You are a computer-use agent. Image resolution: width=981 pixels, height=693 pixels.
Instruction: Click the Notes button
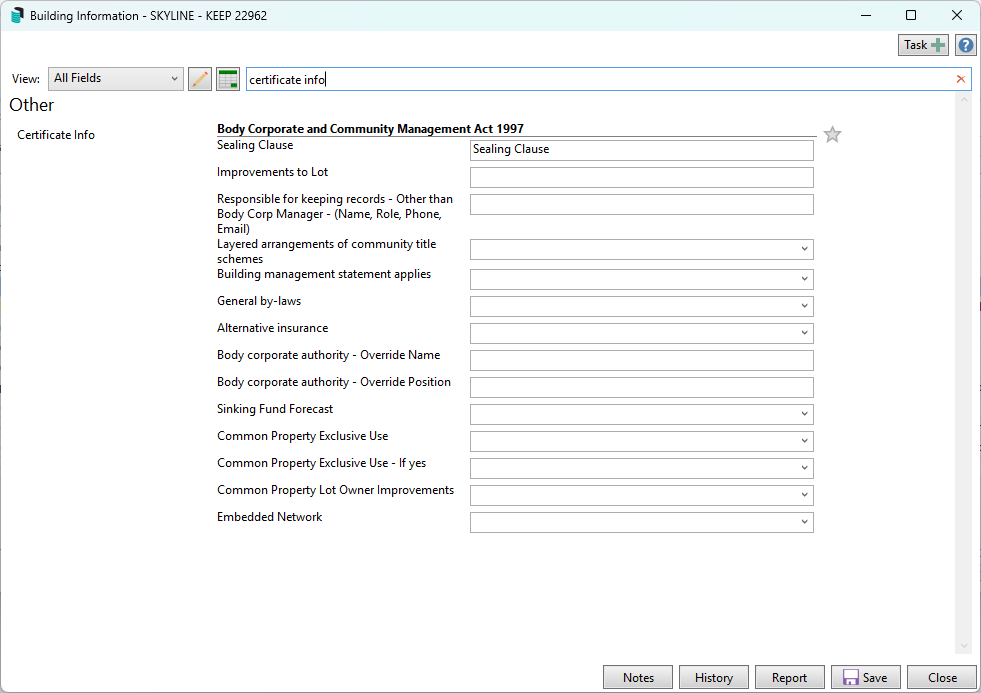[x=638, y=677]
